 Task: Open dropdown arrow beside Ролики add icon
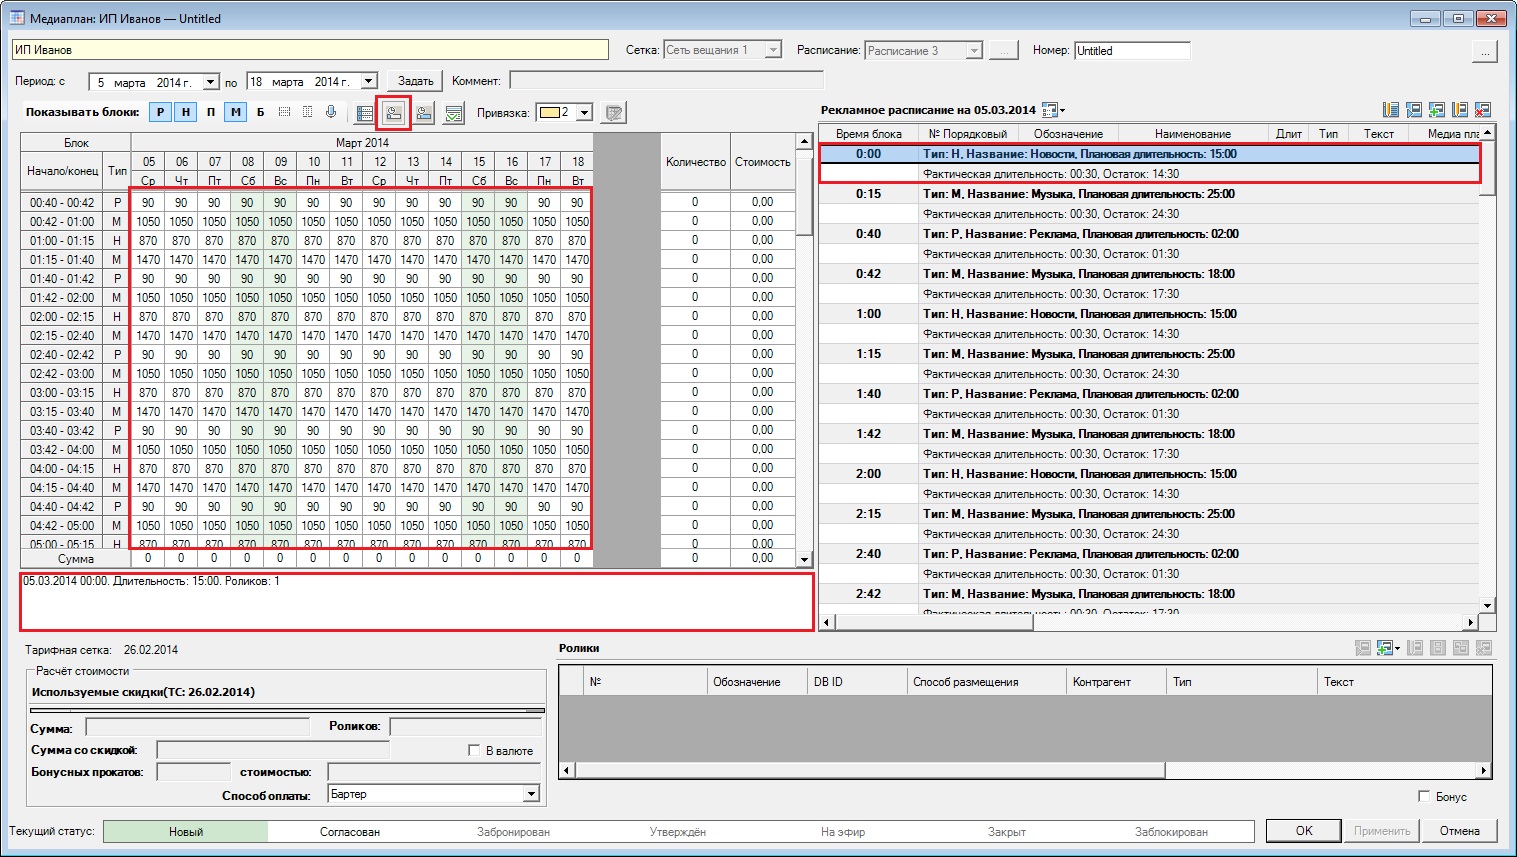pos(1397,648)
